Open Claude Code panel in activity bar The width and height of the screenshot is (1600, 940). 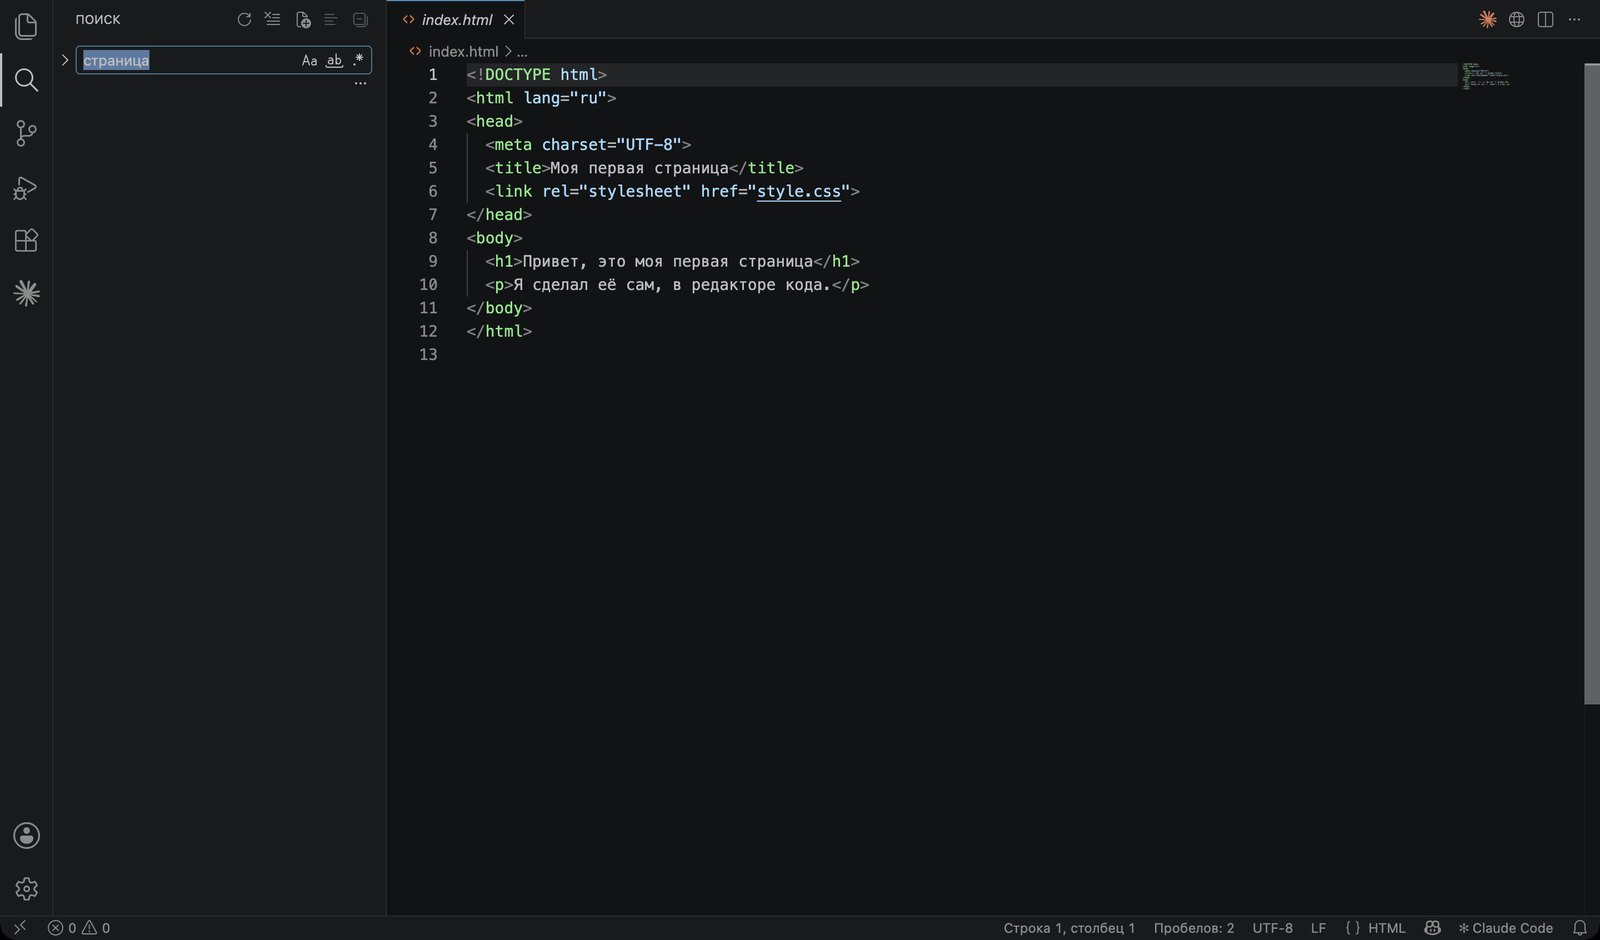pyautogui.click(x=26, y=293)
